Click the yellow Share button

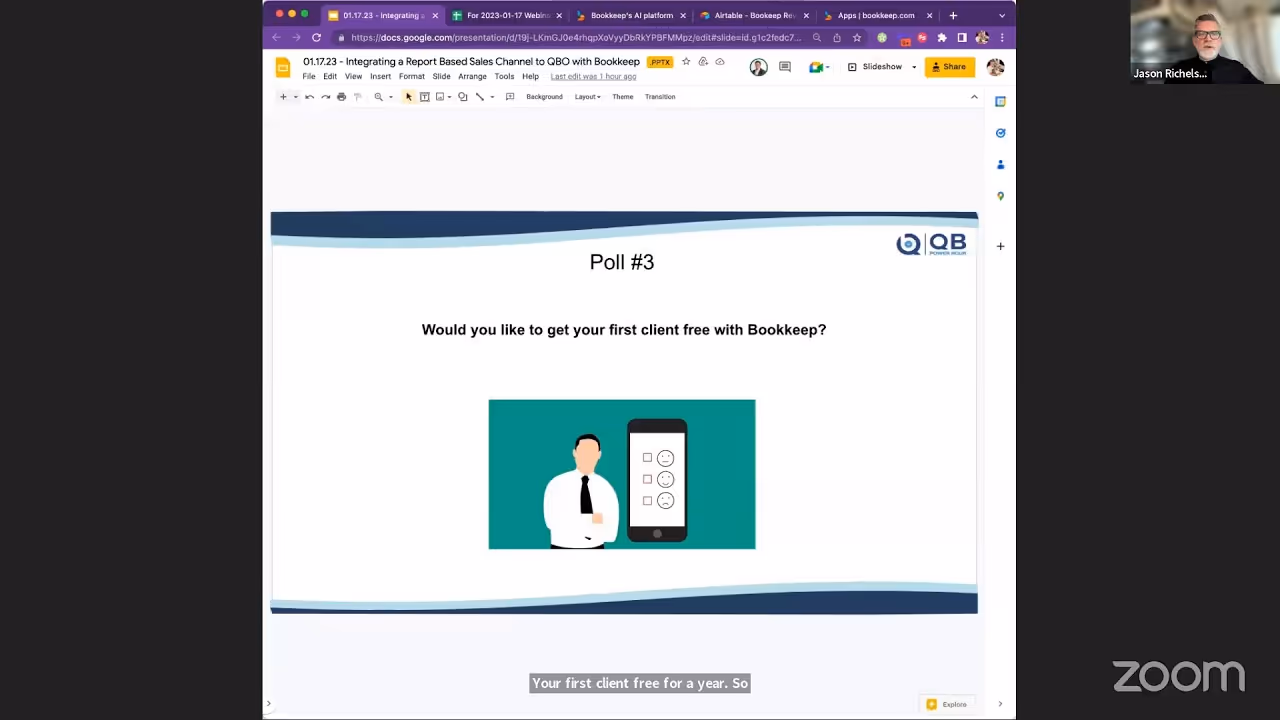point(949,67)
